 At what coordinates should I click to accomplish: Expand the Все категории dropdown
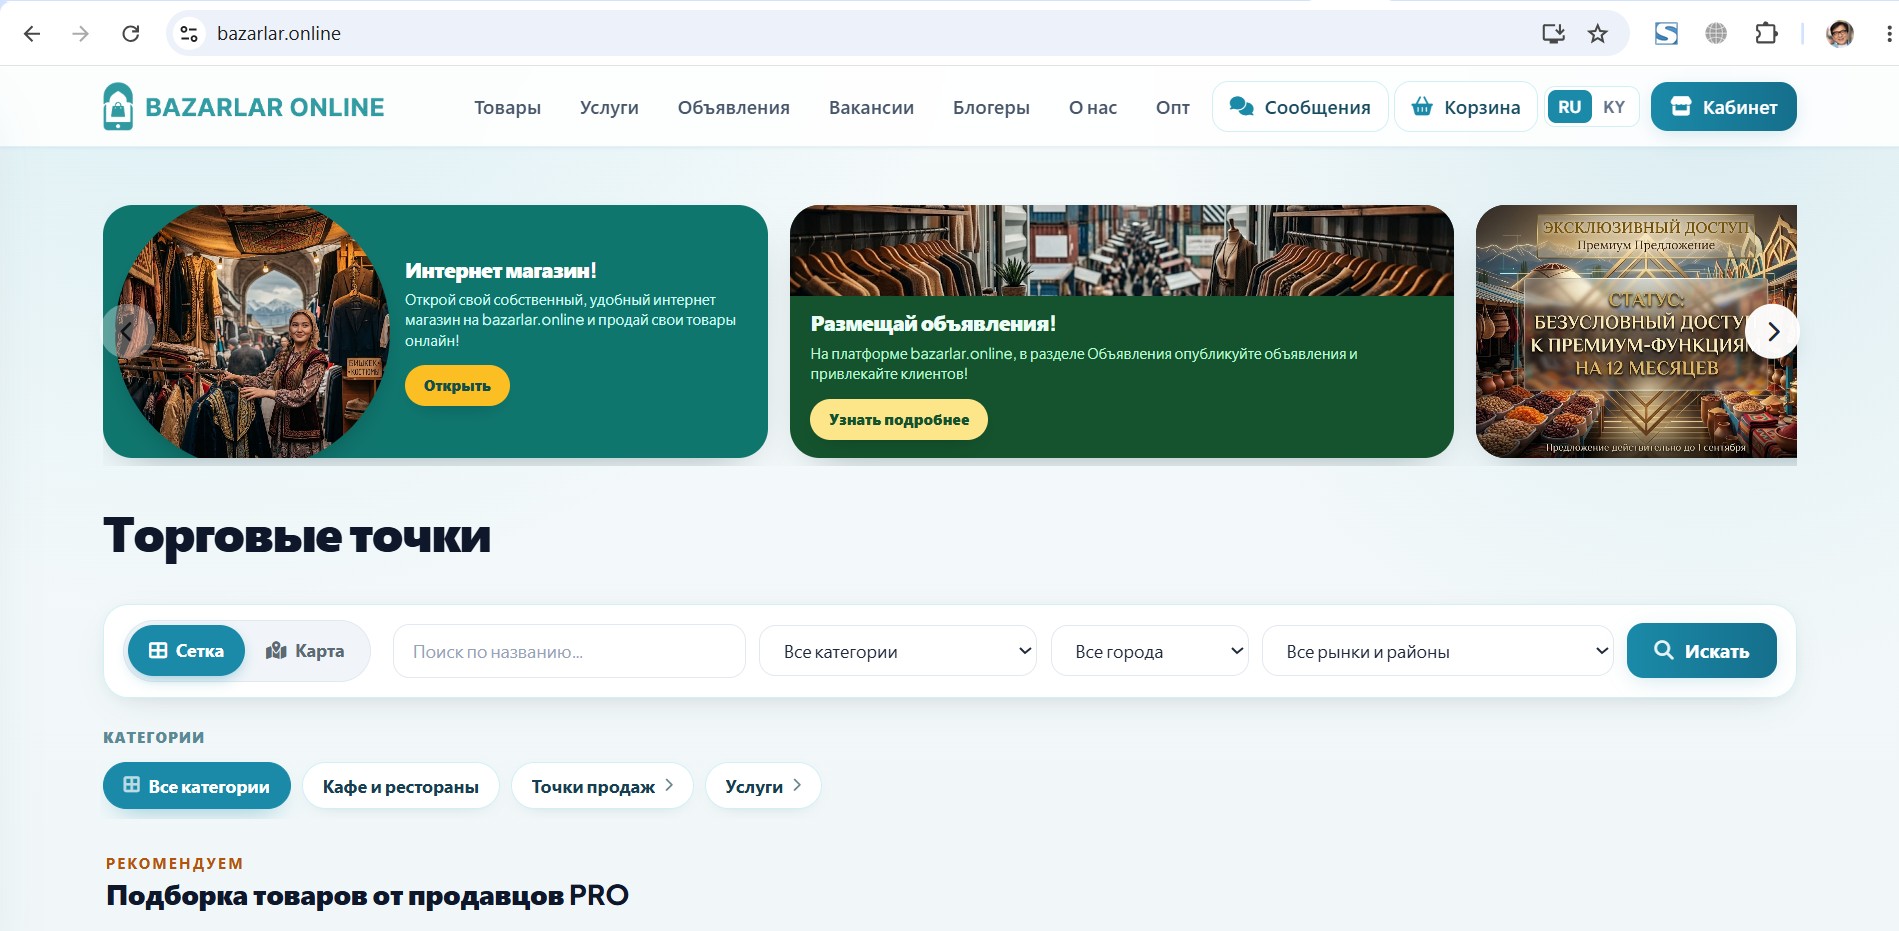coord(898,651)
